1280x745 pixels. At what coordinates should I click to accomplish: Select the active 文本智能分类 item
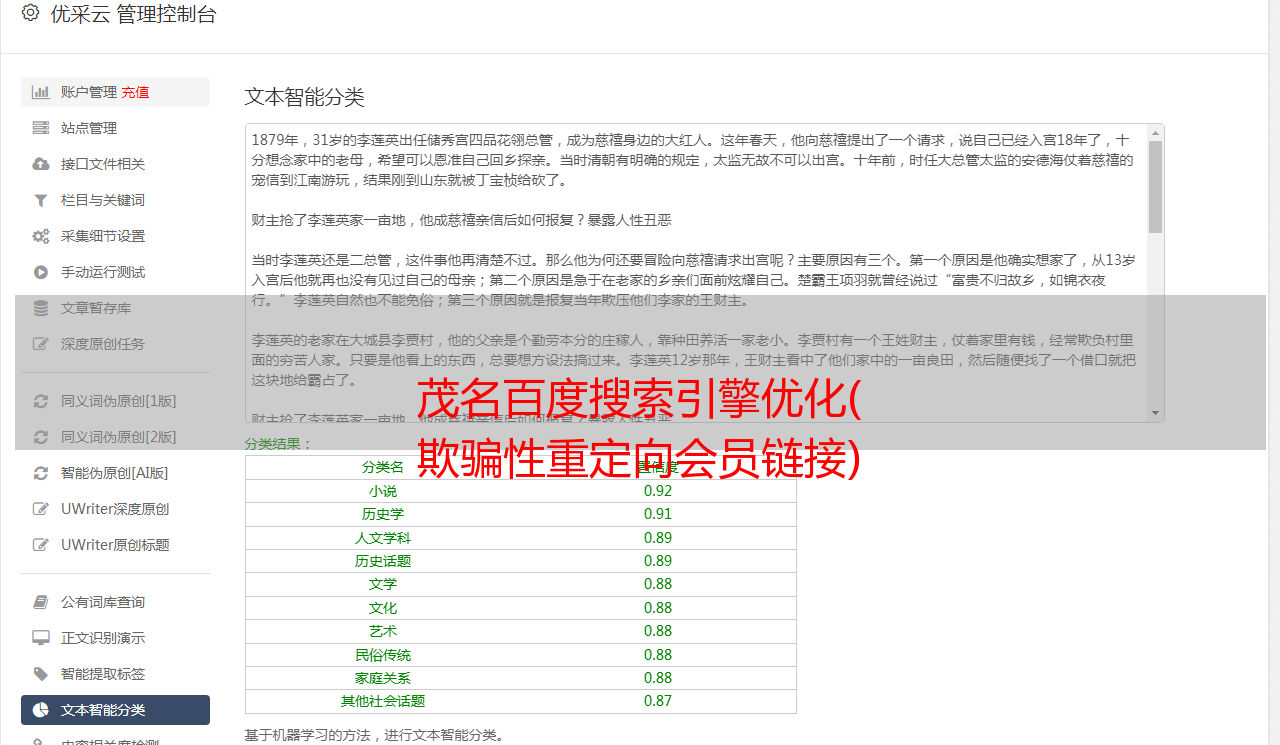(x=115, y=710)
